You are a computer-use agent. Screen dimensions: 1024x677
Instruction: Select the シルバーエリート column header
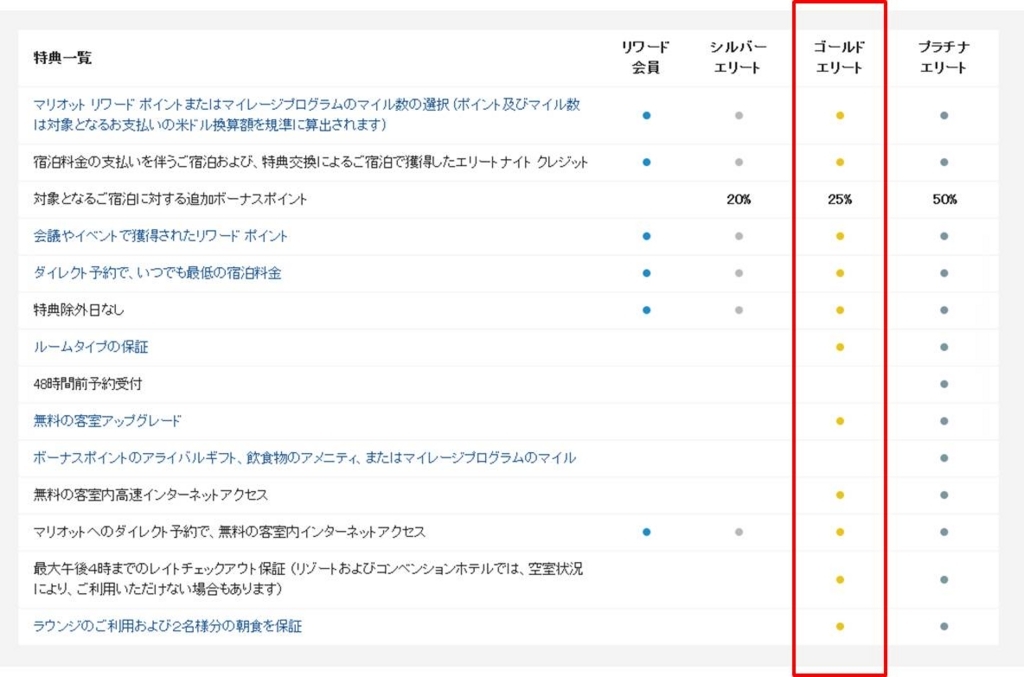click(x=738, y=57)
